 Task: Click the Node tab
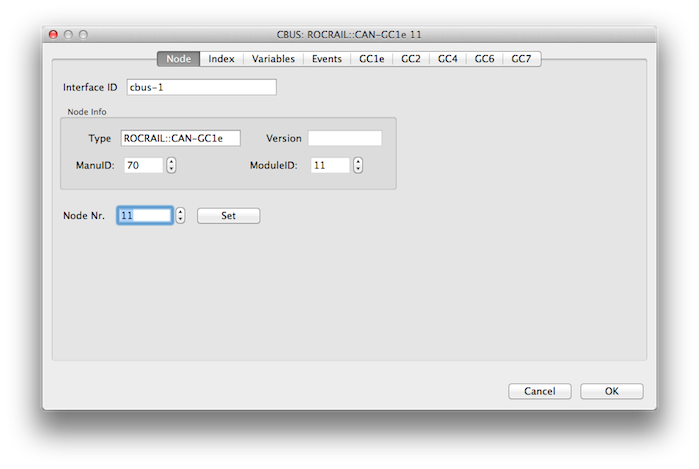pos(179,59)
